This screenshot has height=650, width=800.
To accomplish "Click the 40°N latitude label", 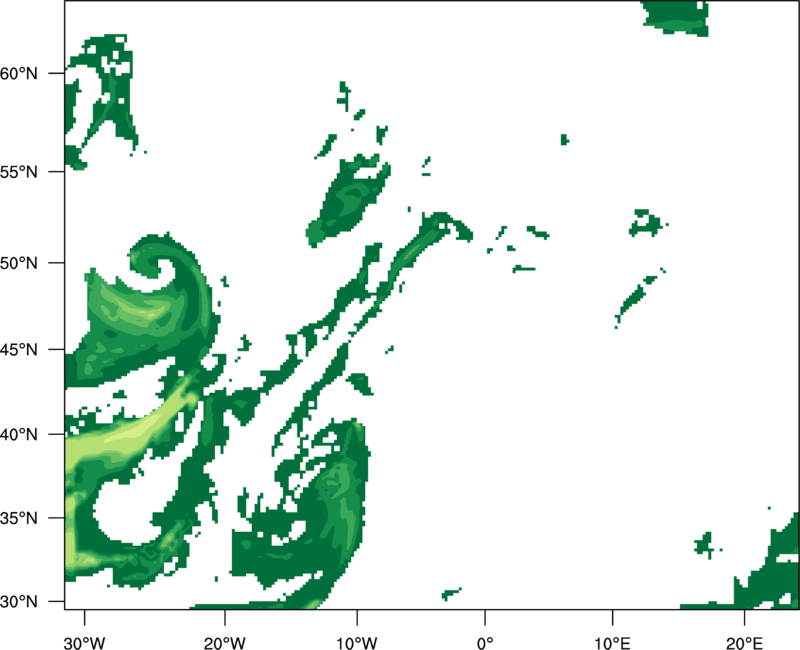I will coord(19,435).
